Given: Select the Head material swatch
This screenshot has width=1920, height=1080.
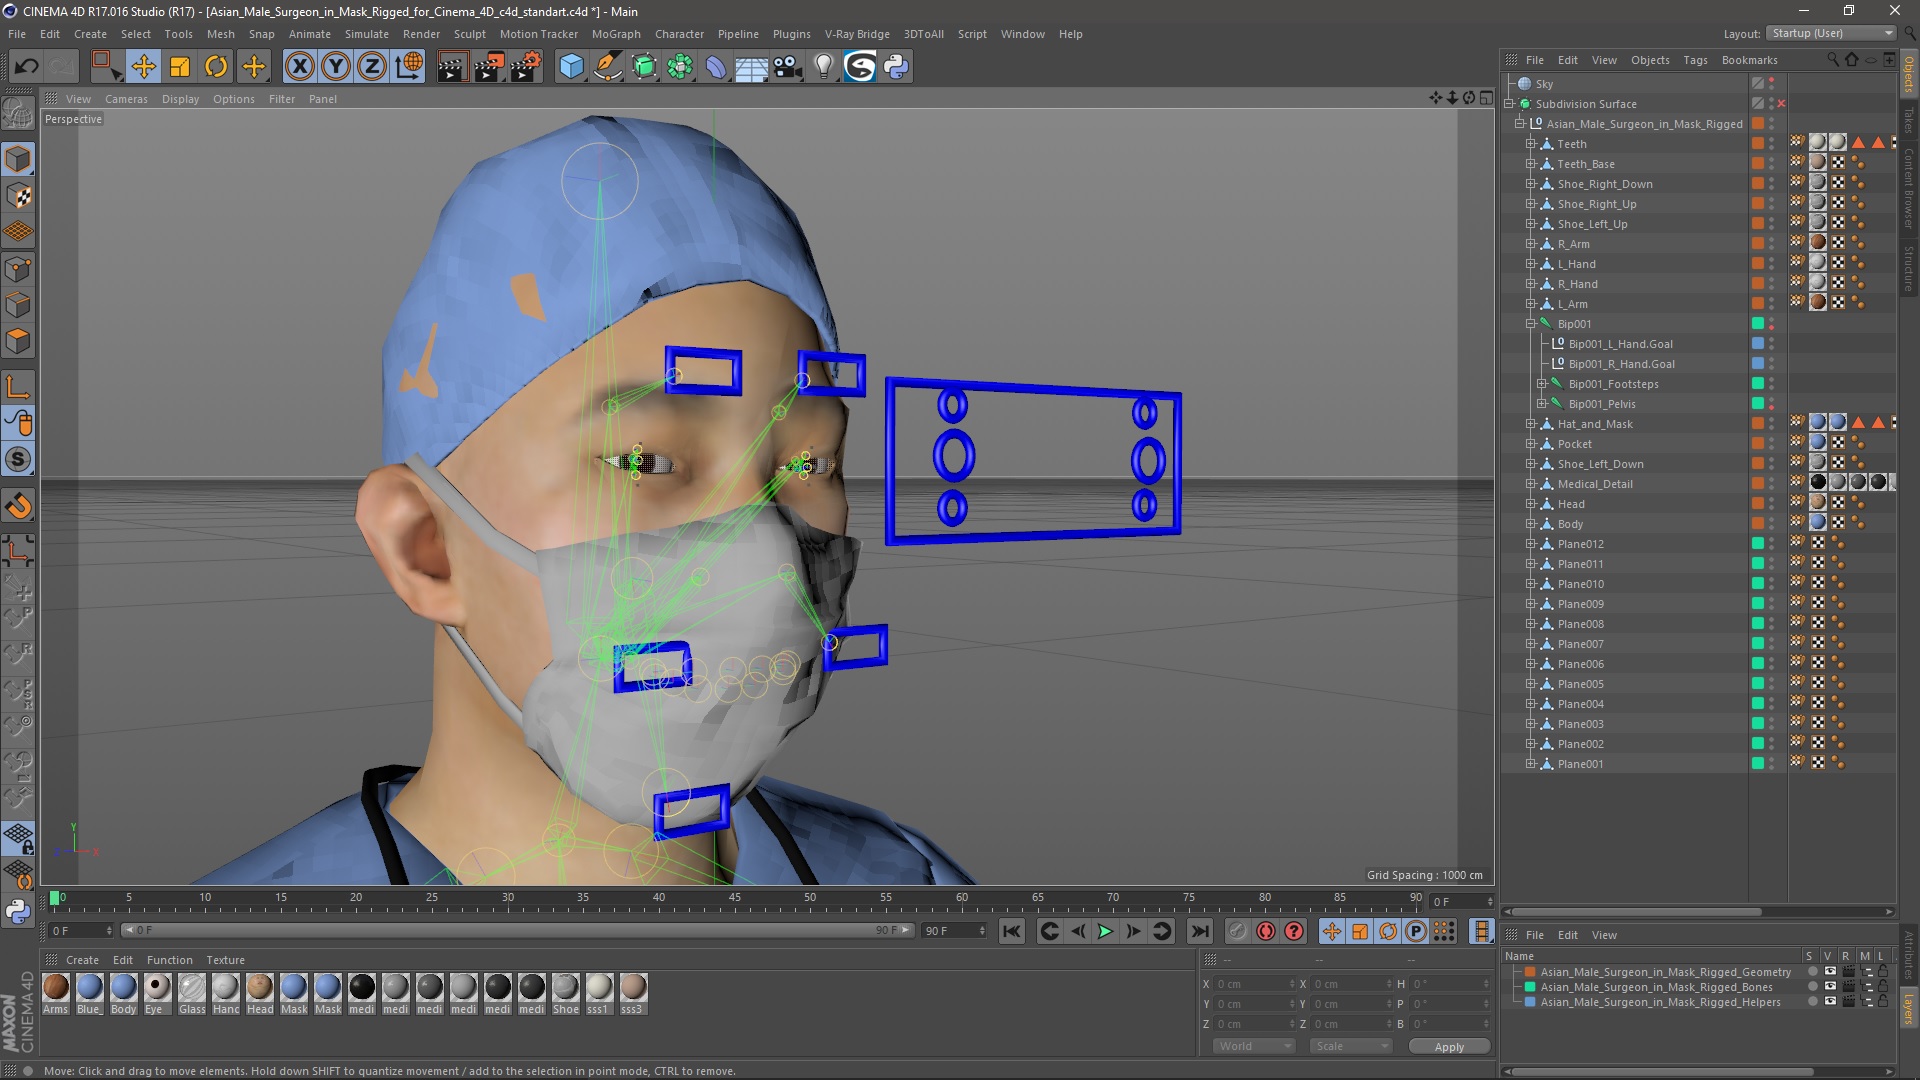Looking at the screenshot, I should [x=260, y=994].
